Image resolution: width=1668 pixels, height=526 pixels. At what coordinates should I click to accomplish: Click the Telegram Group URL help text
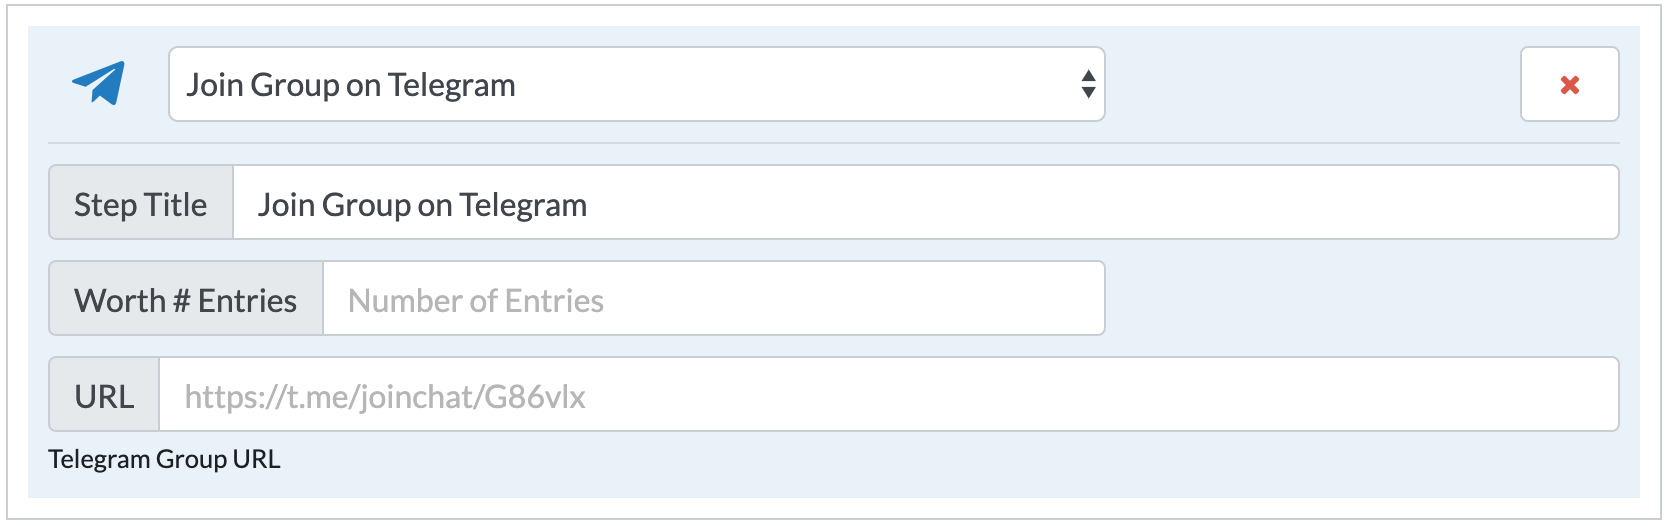point(164,459)
